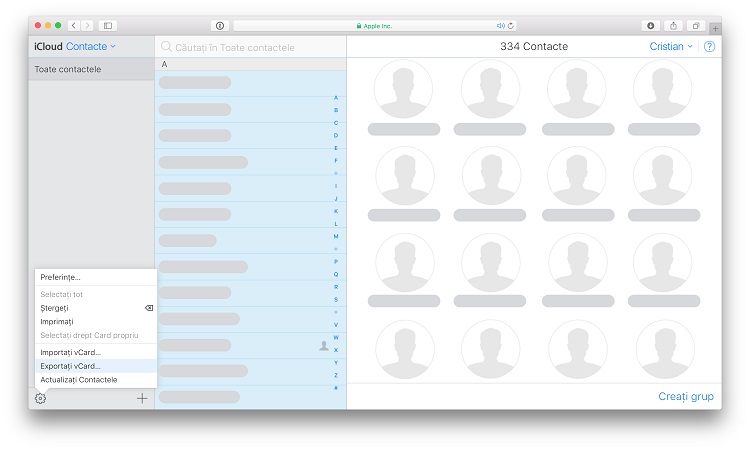This screenshot has height=450, width=750.
Task: Open Preferințe... from the settings menu
Action: point(61,277)
